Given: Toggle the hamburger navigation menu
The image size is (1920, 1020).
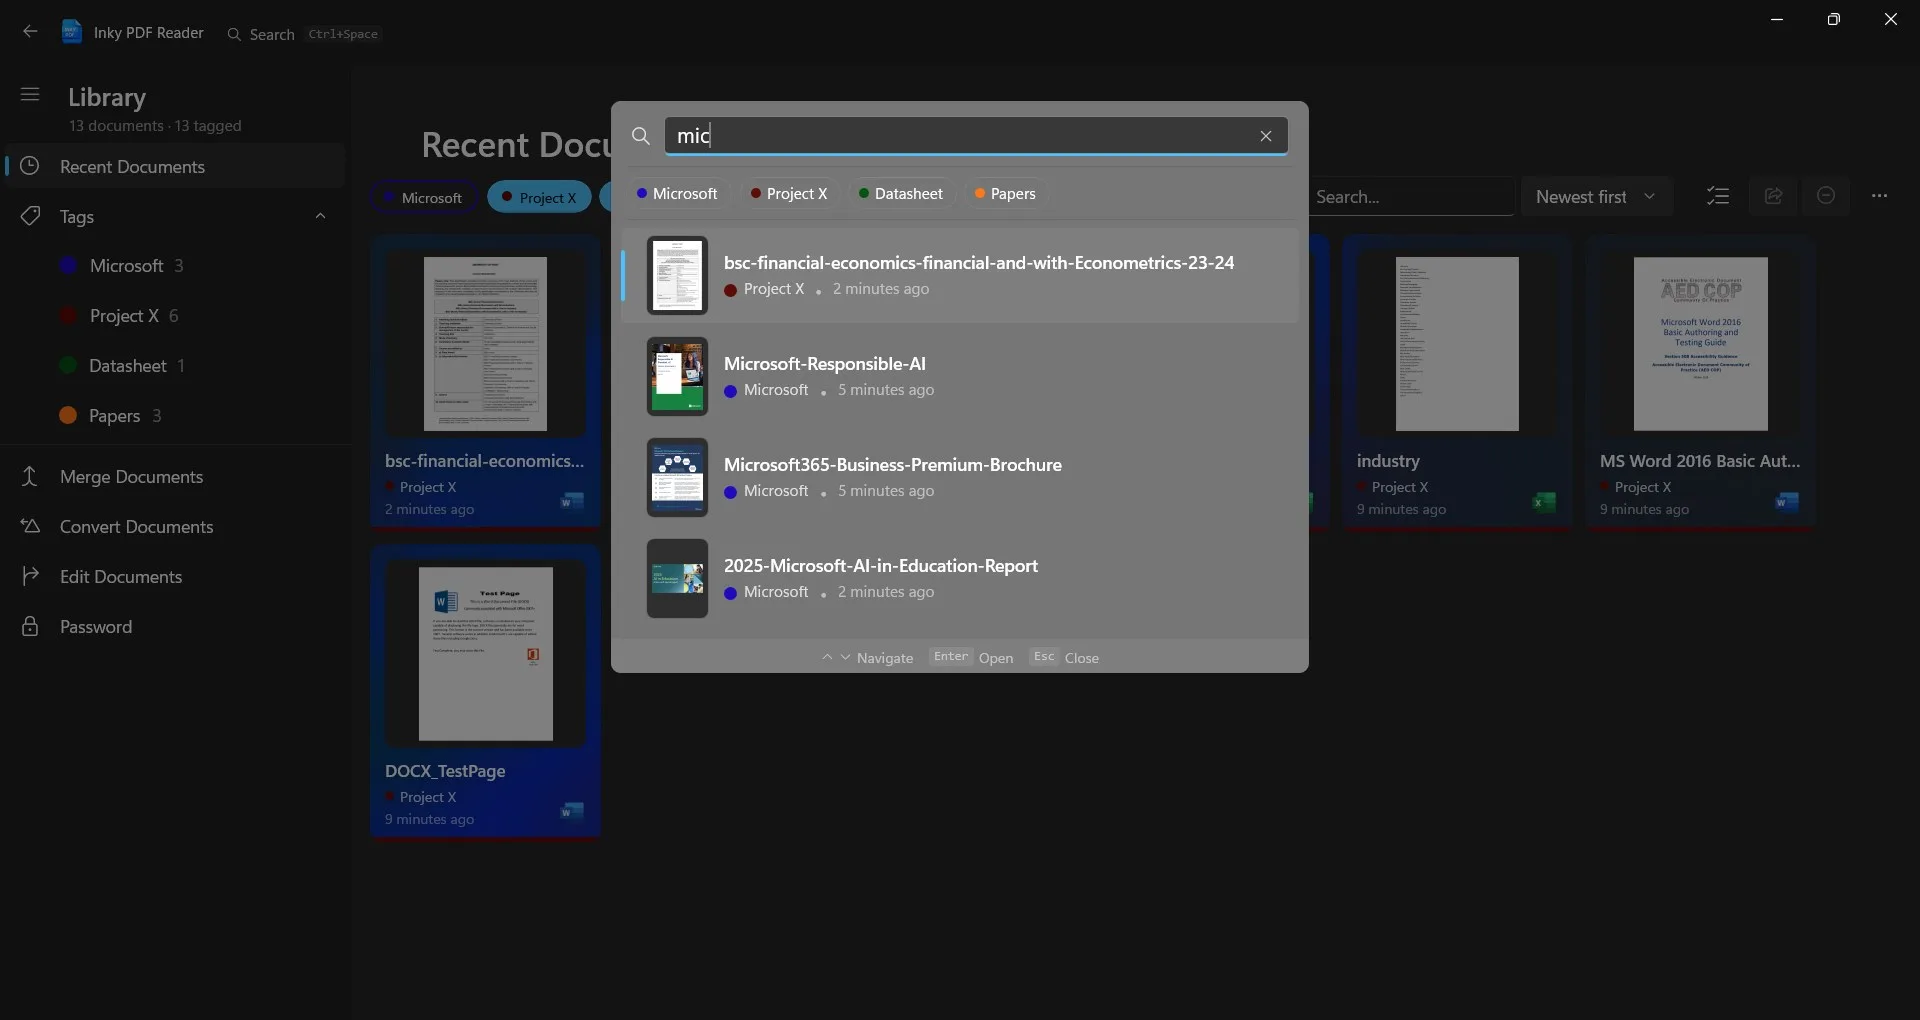Looking at the screenshot, I should click(x=30, y=94).
